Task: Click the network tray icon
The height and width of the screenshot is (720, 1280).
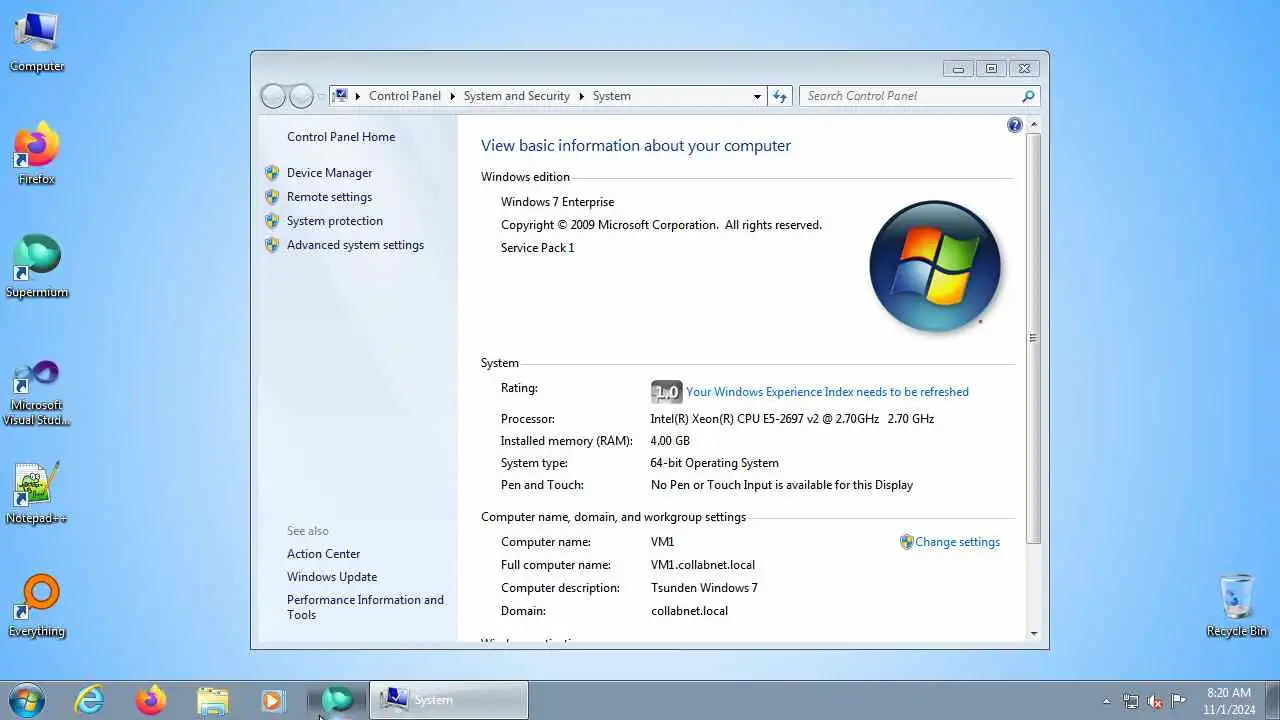Action: click(1131, 701)
